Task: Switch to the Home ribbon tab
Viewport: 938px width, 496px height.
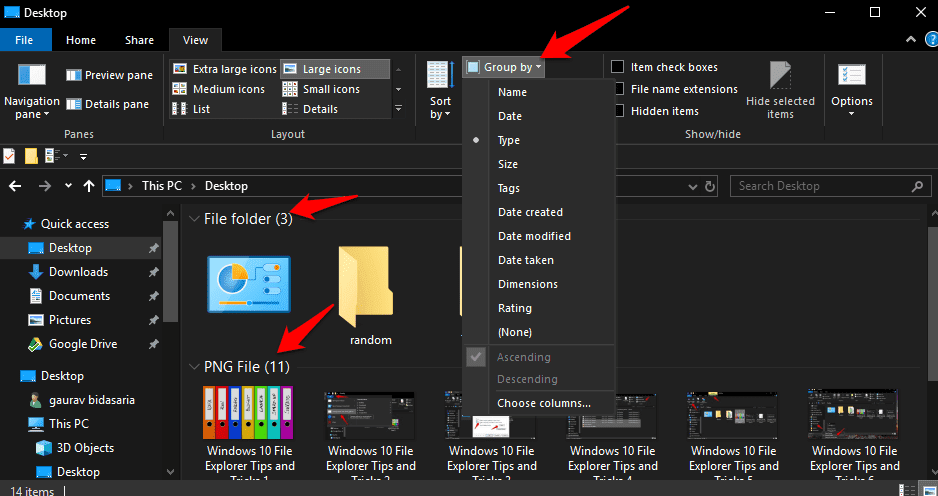Action: point(81,40)
